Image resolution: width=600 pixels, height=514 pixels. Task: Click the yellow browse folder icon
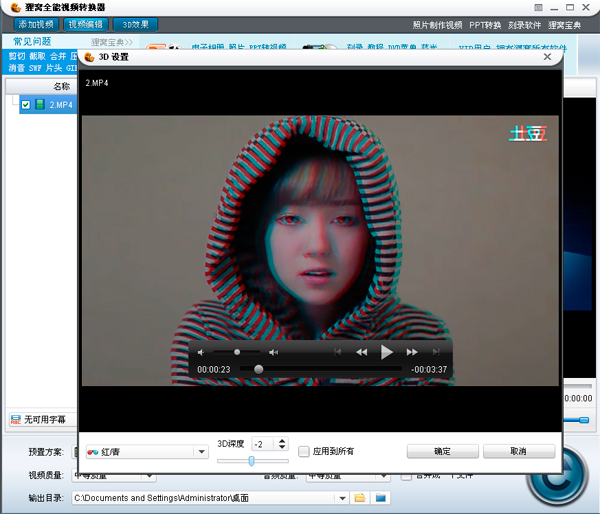click(360, 498)
